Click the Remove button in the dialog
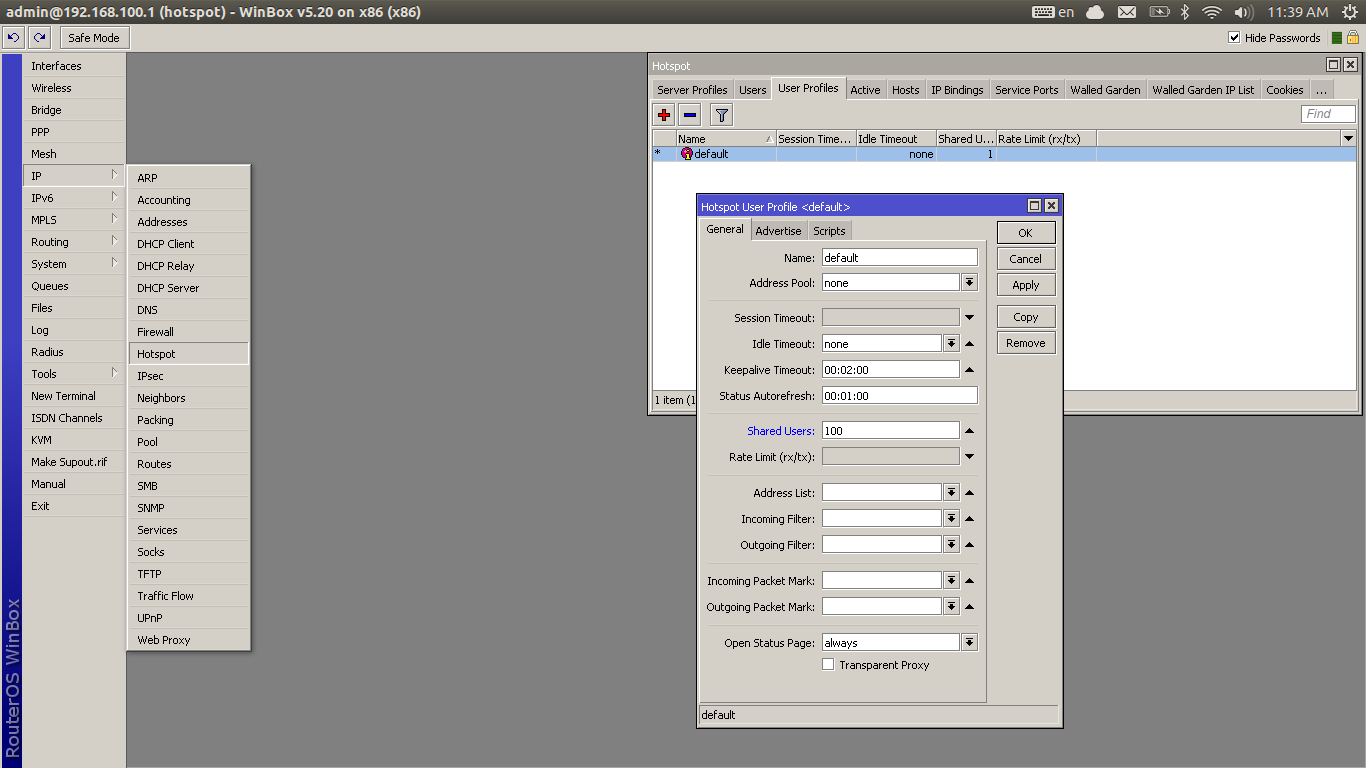The height and width of the screenshot is (768, 1366). tap(1026, 343)
